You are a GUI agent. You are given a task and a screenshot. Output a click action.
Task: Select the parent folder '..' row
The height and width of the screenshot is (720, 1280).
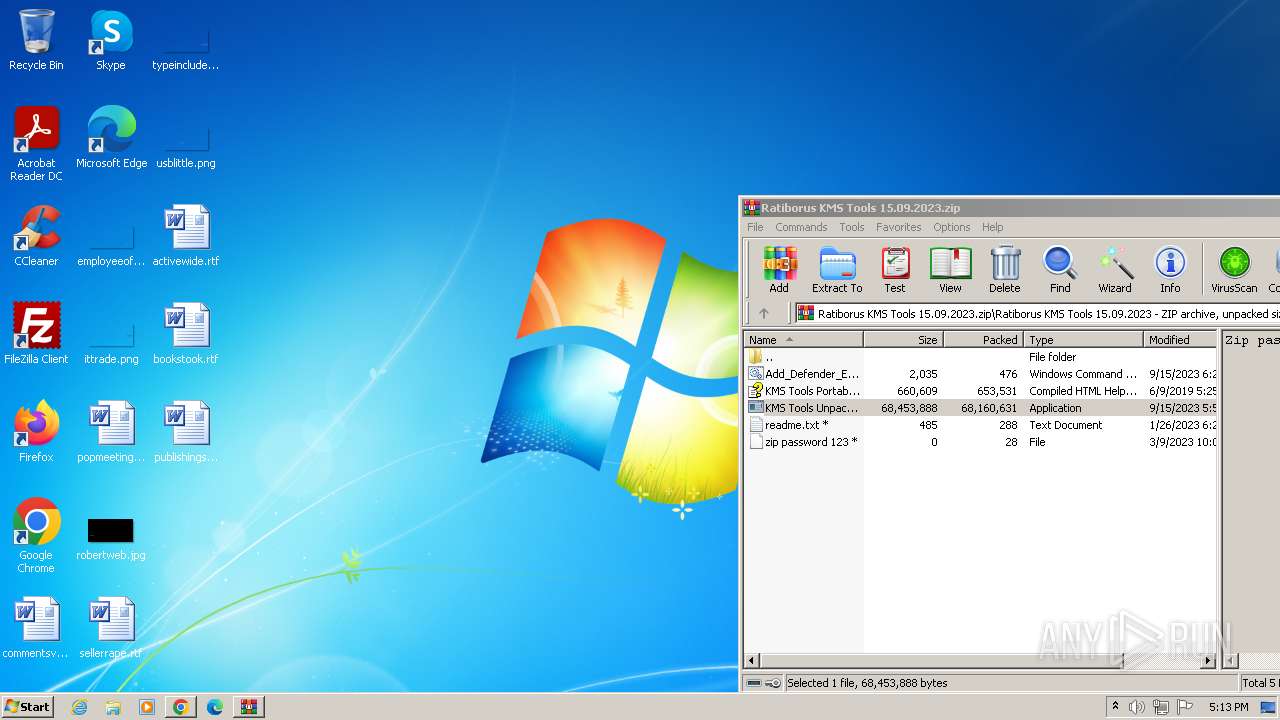(980, 357)
